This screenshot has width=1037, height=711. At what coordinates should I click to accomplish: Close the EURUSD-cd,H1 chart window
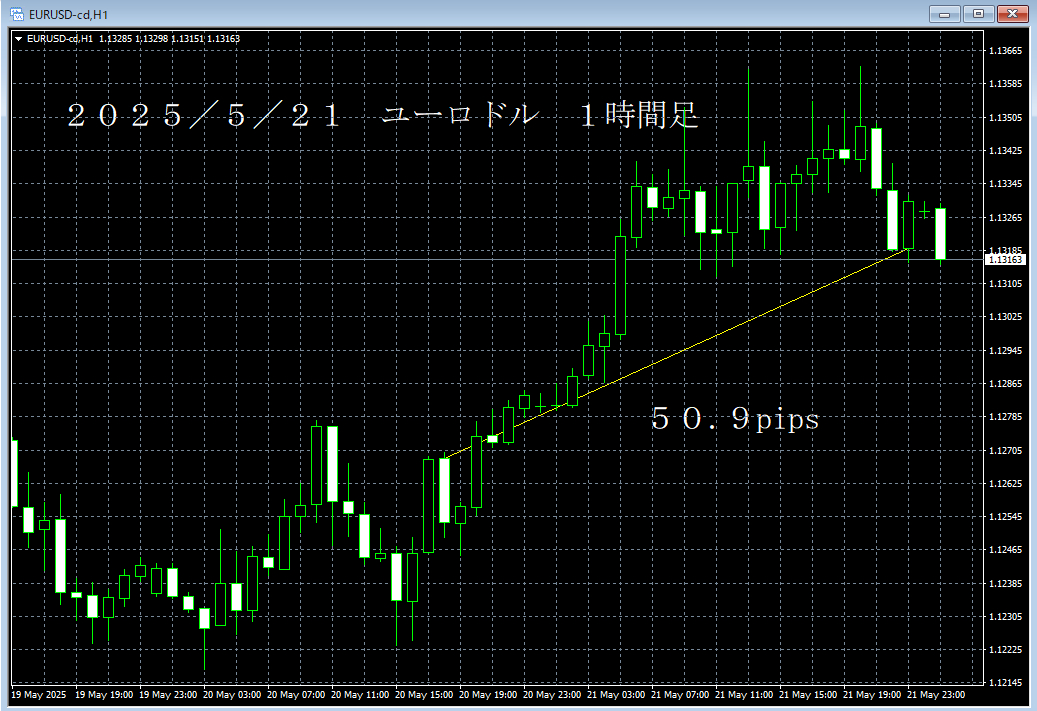(1013, 14)
